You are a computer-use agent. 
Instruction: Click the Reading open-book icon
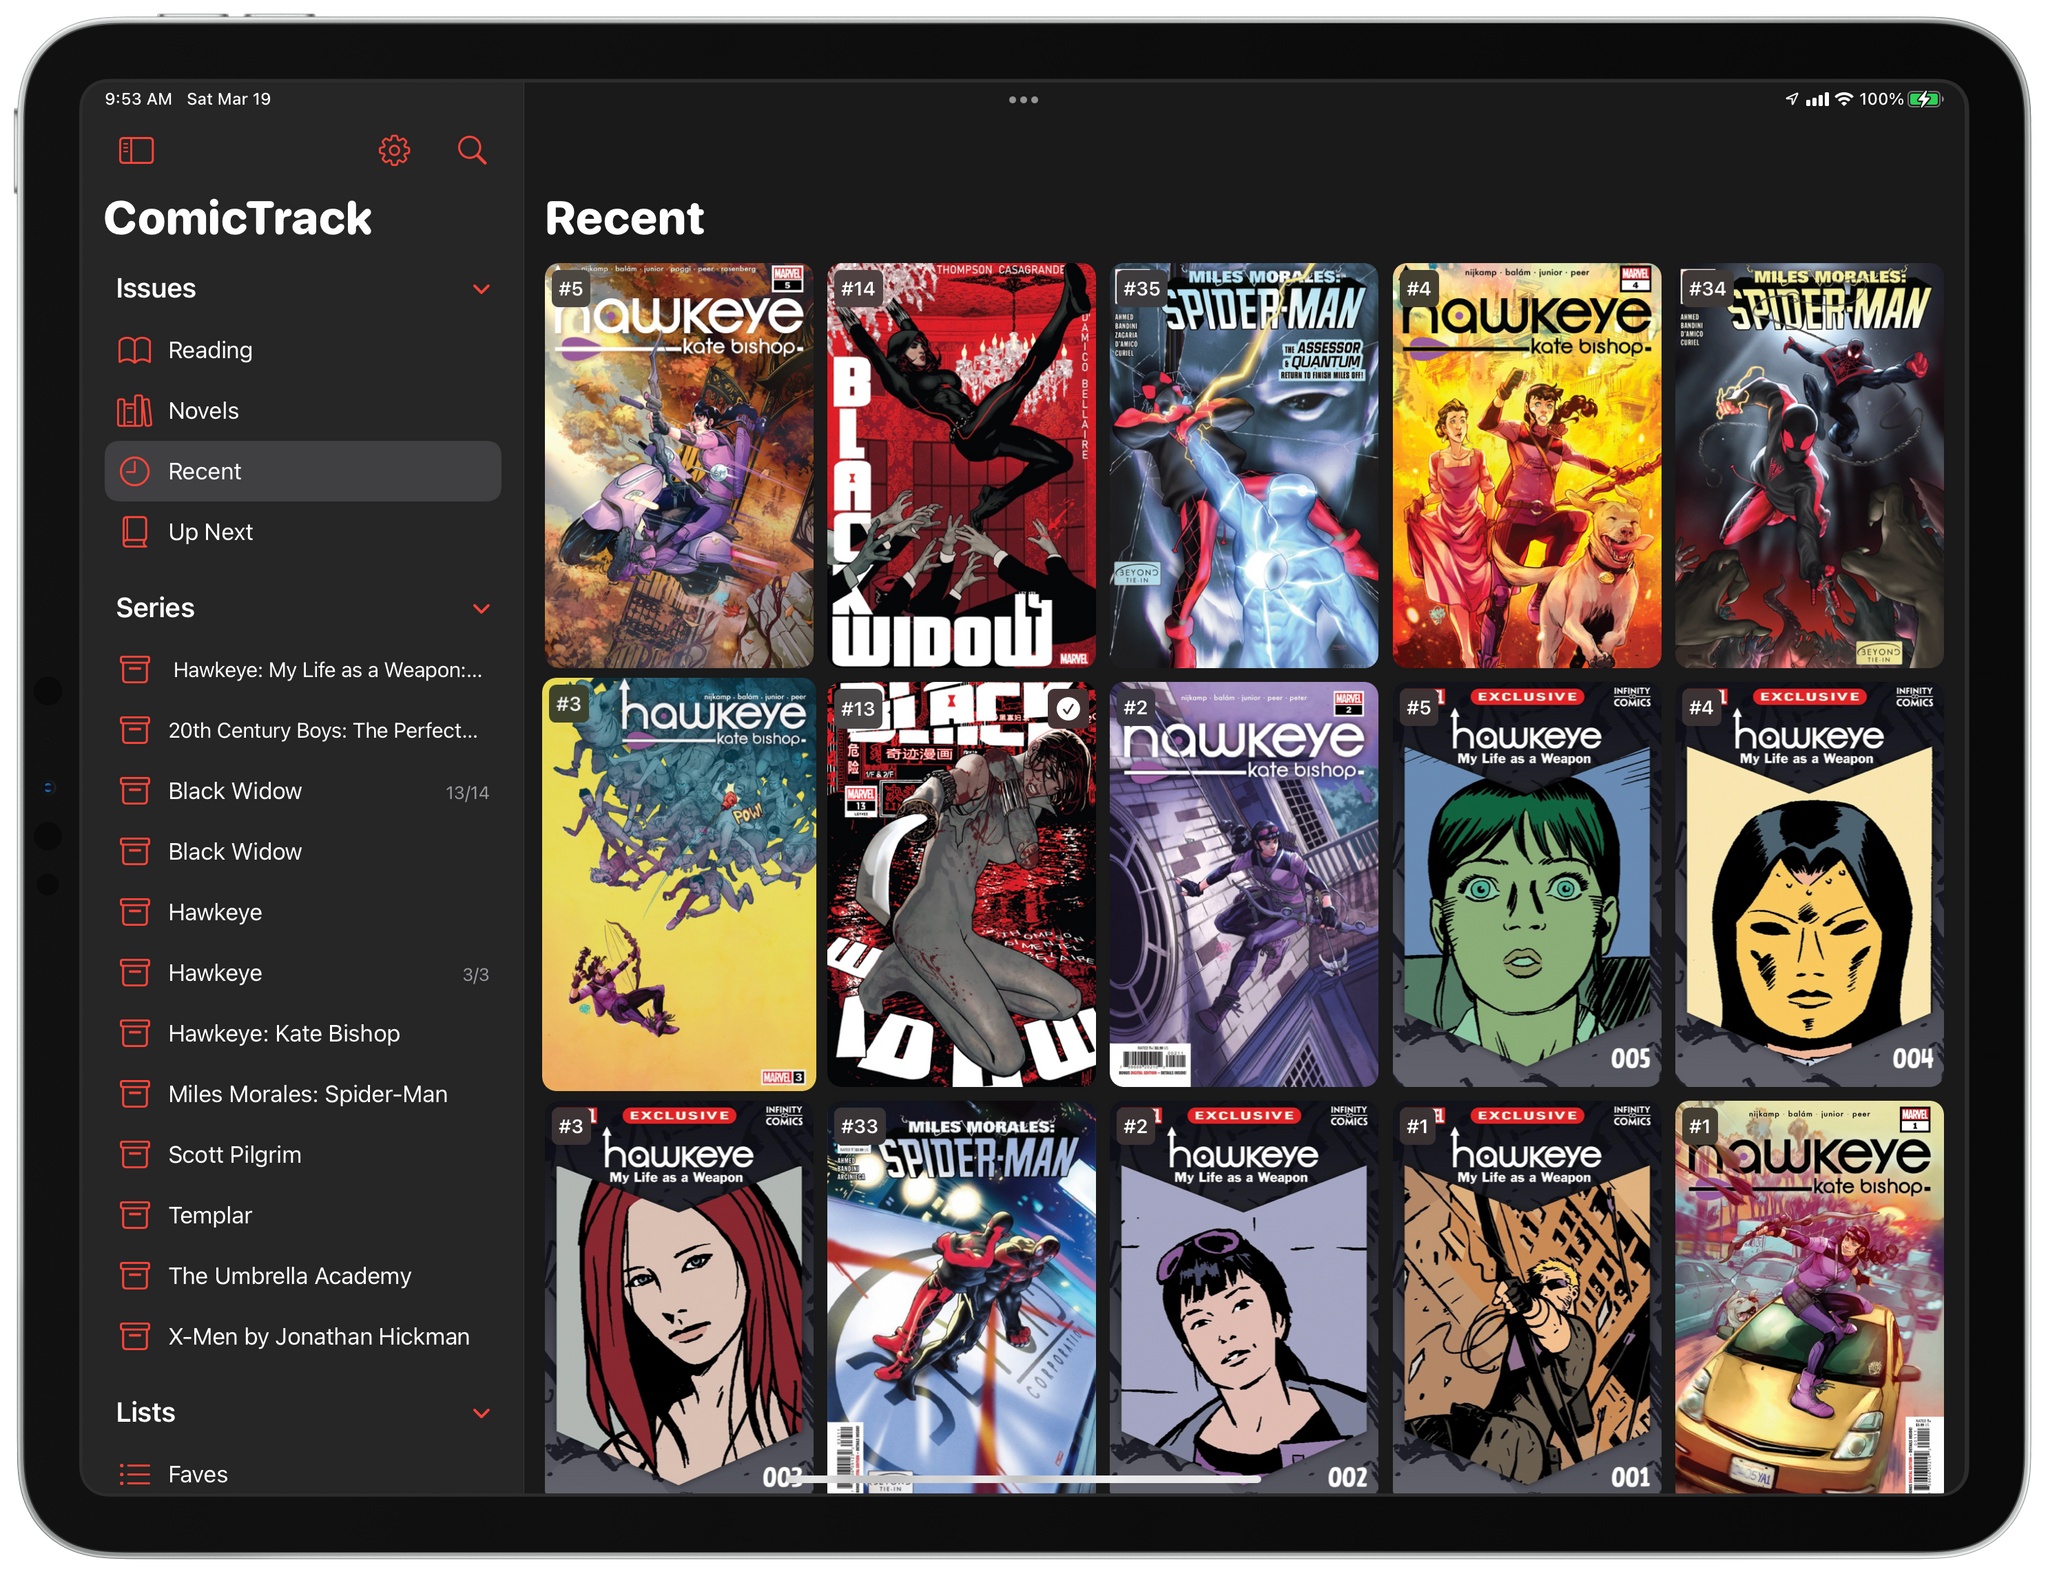click(135, 350)
